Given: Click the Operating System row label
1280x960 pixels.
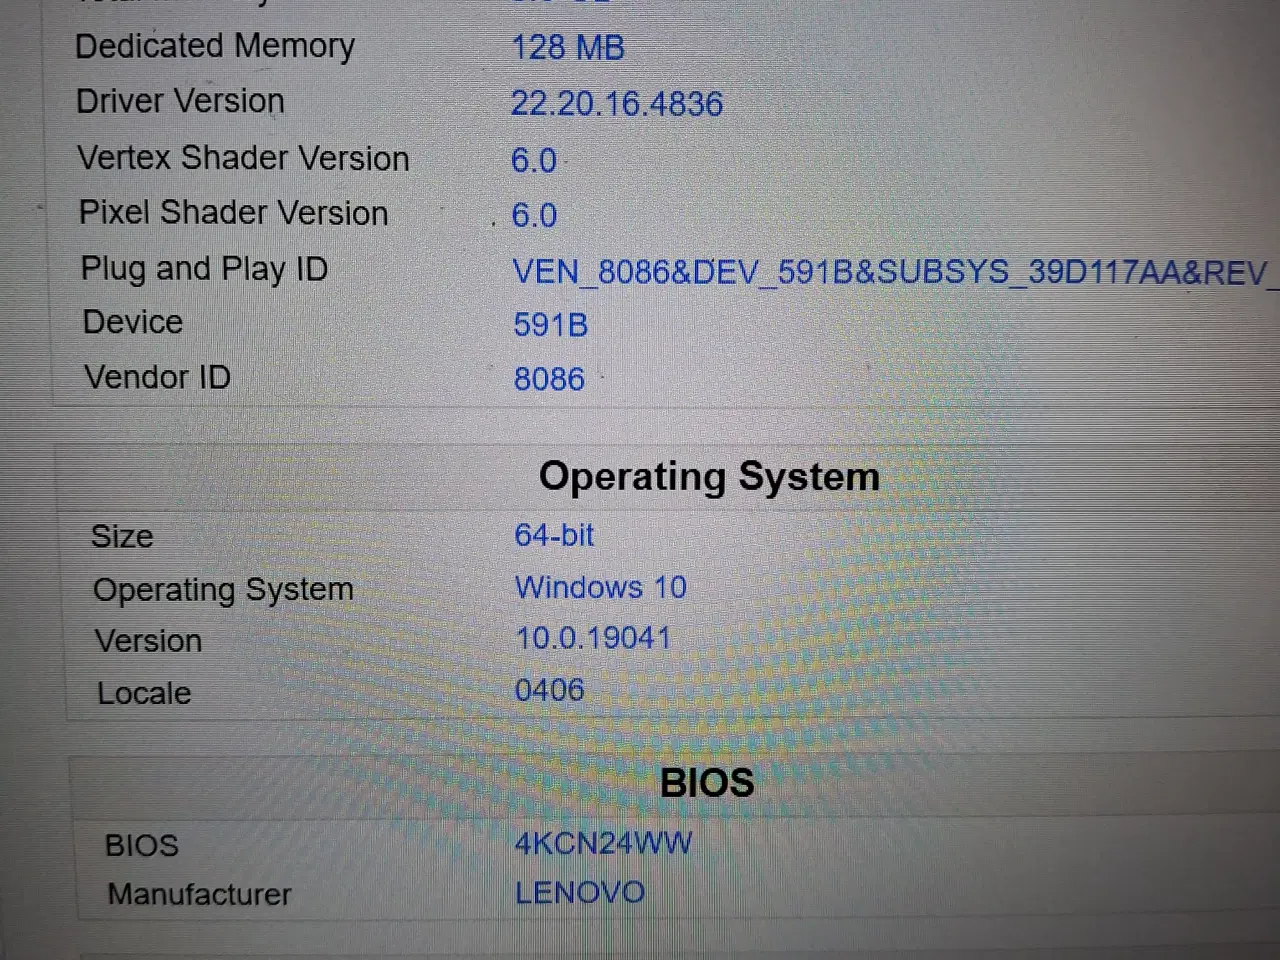Looking at the screenshot, I should tap(223, 590).
